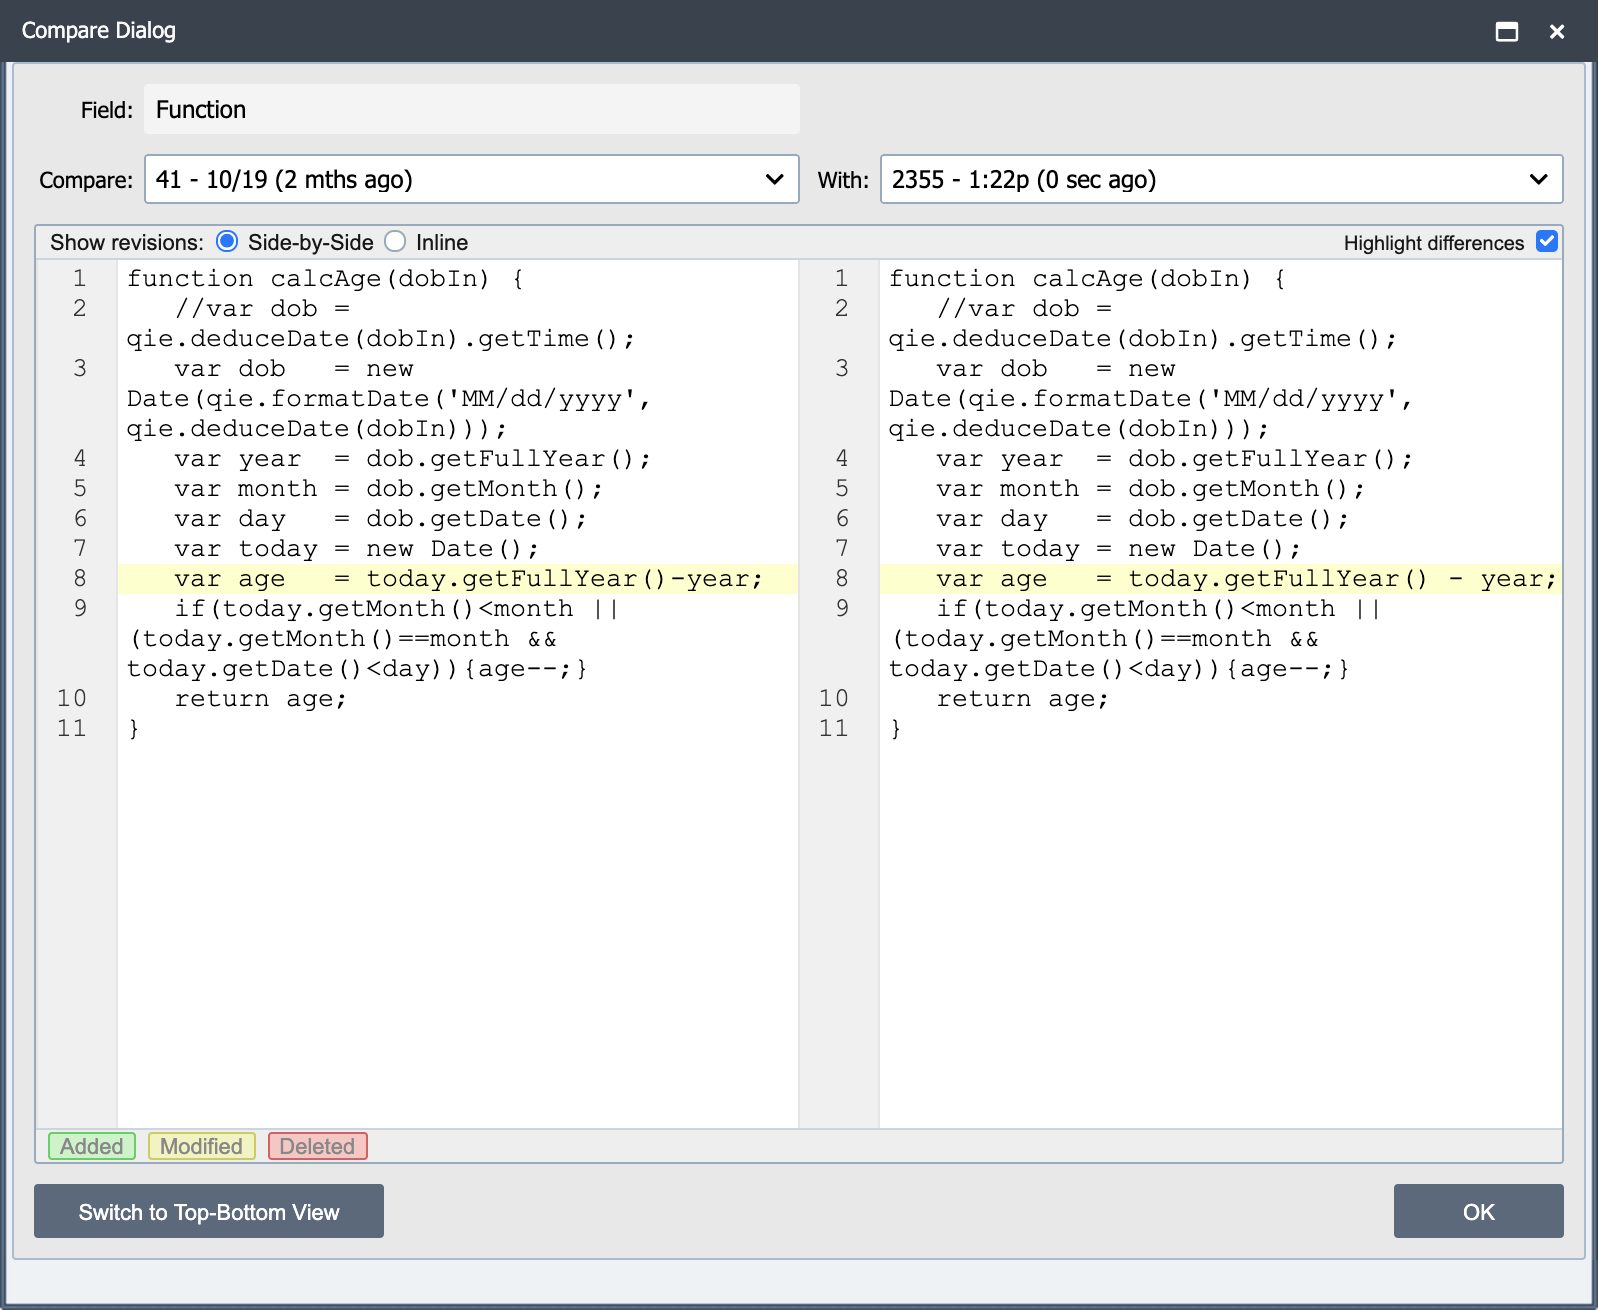The width and height of the screenshot is (1598, 1310).
Task: Click the green Added legend swatch
Action: [x=92, y=1146]
